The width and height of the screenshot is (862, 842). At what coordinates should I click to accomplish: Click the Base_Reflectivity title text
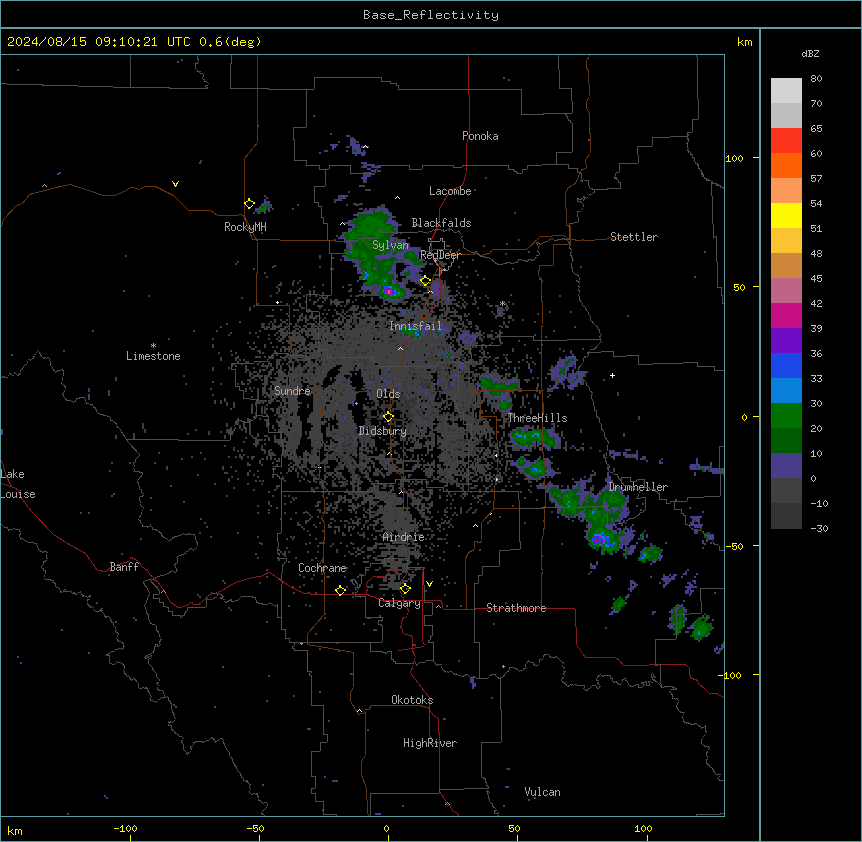[x=431, y=15]
